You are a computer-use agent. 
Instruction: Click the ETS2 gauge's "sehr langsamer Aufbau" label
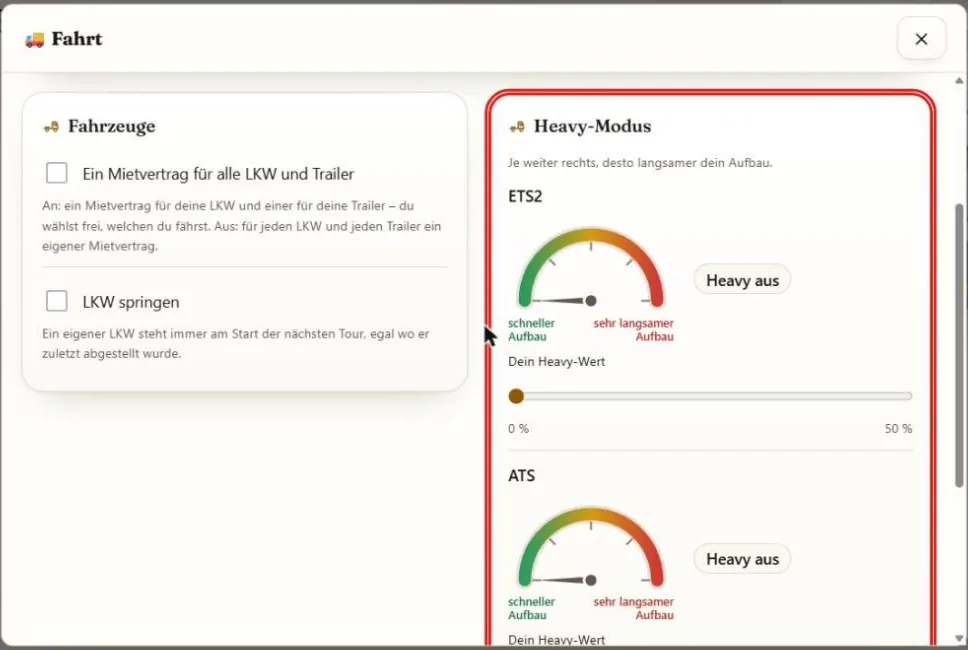pos(633,330)
